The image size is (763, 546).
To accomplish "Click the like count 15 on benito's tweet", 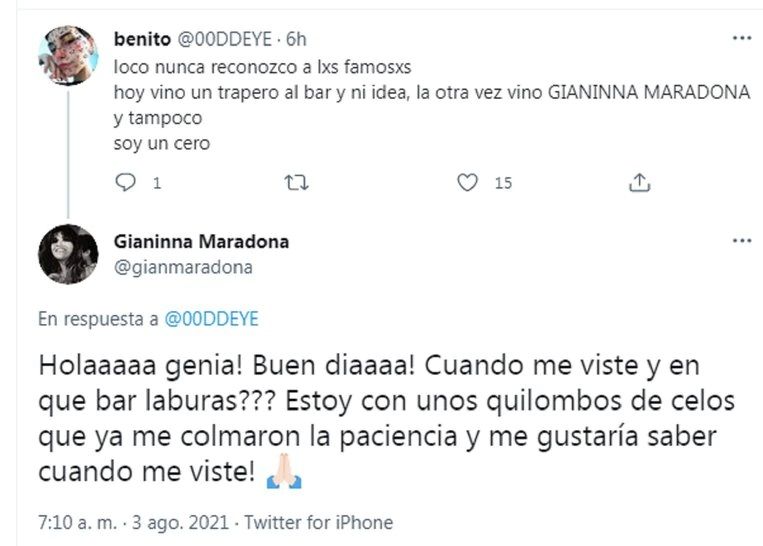I will click(x=503, y=184).
